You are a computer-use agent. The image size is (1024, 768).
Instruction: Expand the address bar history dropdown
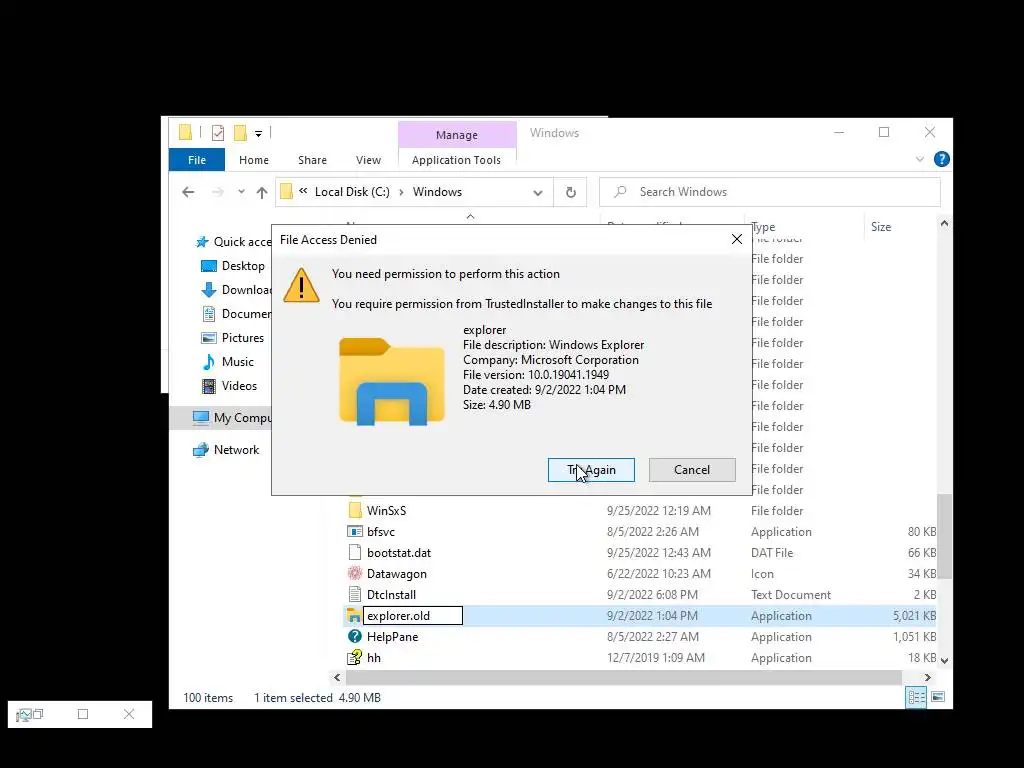point(537,193)
